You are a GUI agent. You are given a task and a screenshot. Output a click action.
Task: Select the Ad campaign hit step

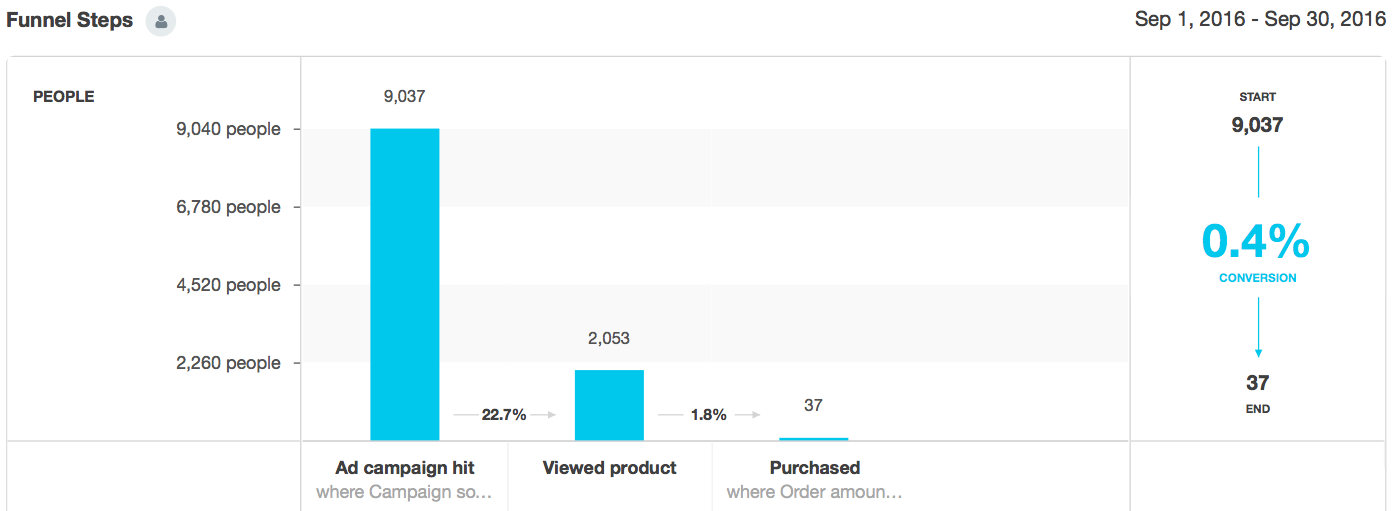click(405, 468)
